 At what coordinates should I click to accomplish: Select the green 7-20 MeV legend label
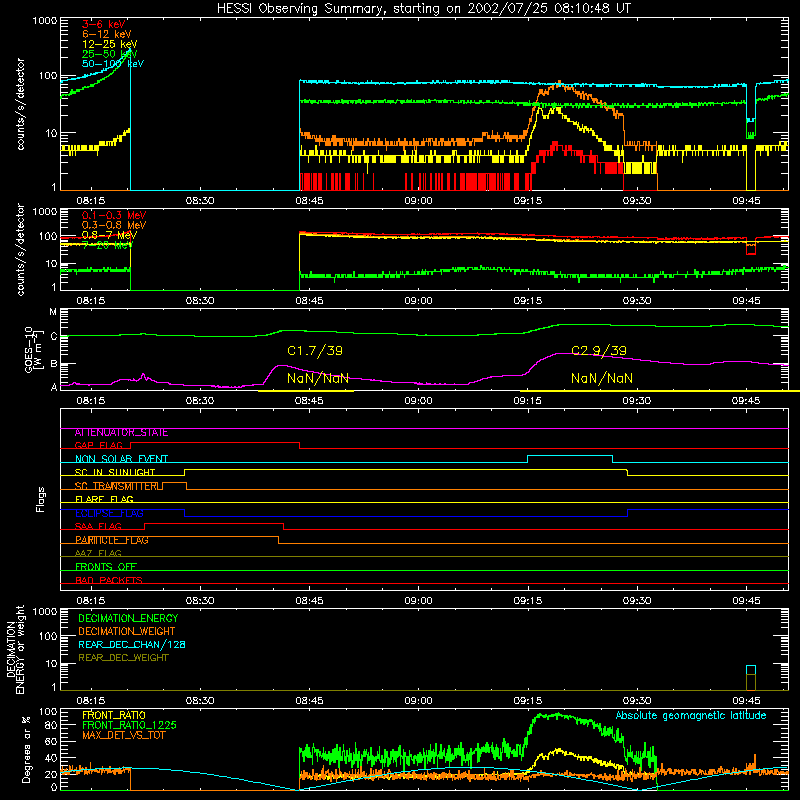click(x=106, y=245)
